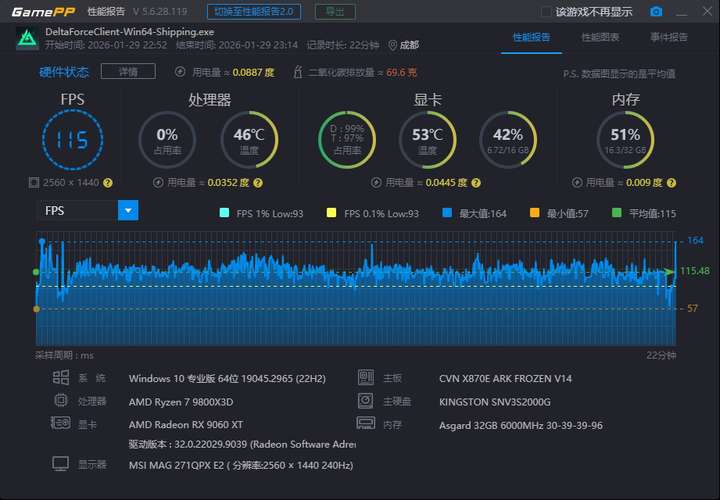Click the monitor display icon

pos(61,464)
